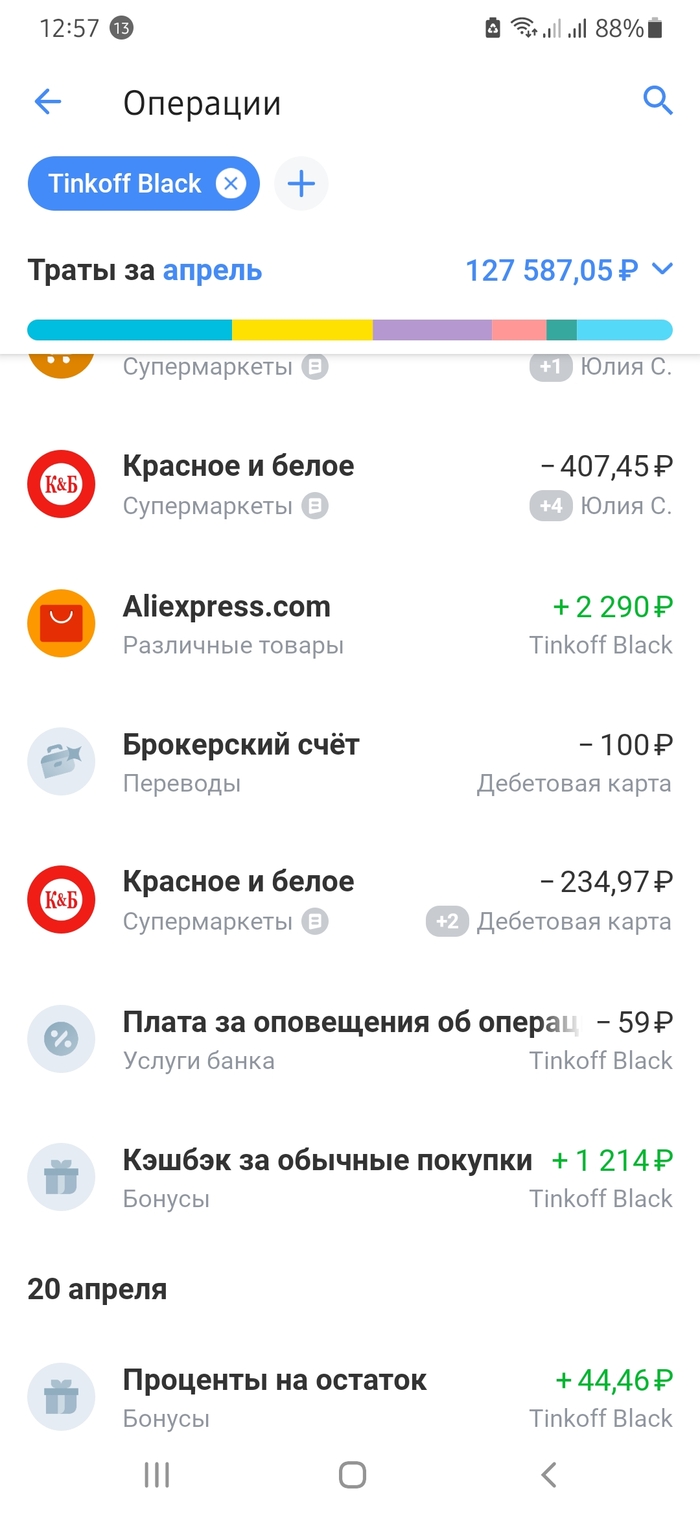This screenshot has height=1517, width=700.
Task: Open the Красное и белое 234,97 ₽ operation
Action: (x=350, y=900)
